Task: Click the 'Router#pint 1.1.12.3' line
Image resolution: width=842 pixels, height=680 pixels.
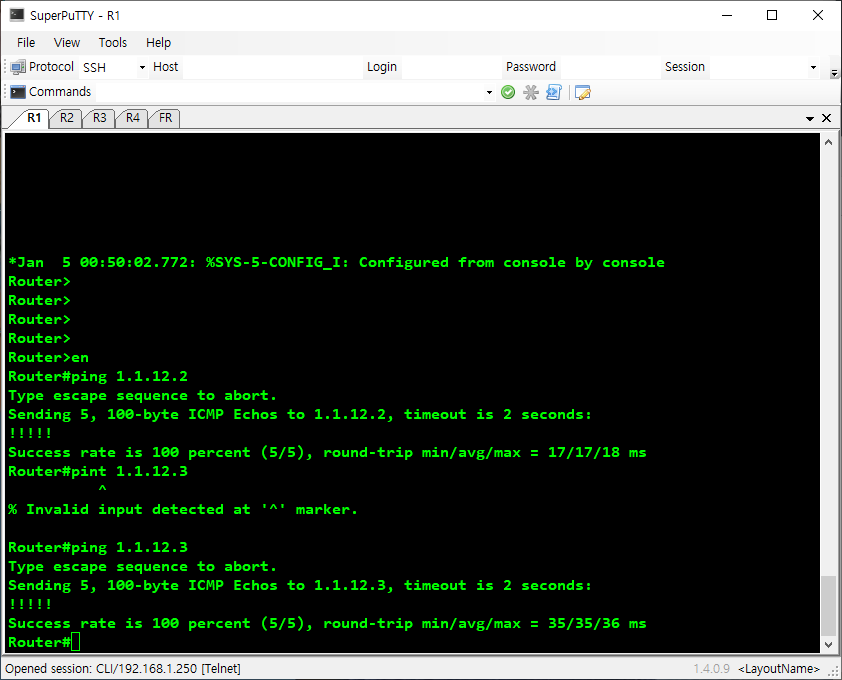Action: click(98, 472)
